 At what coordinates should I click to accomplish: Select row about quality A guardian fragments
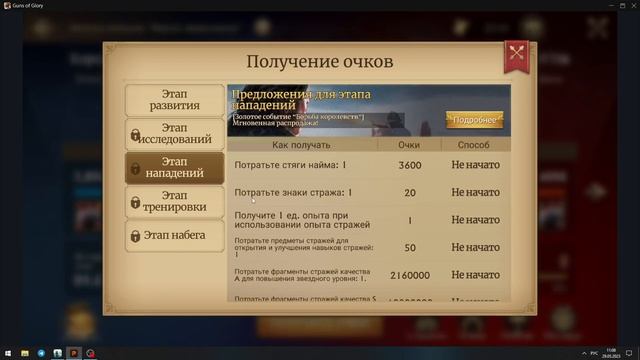(369, 275)
